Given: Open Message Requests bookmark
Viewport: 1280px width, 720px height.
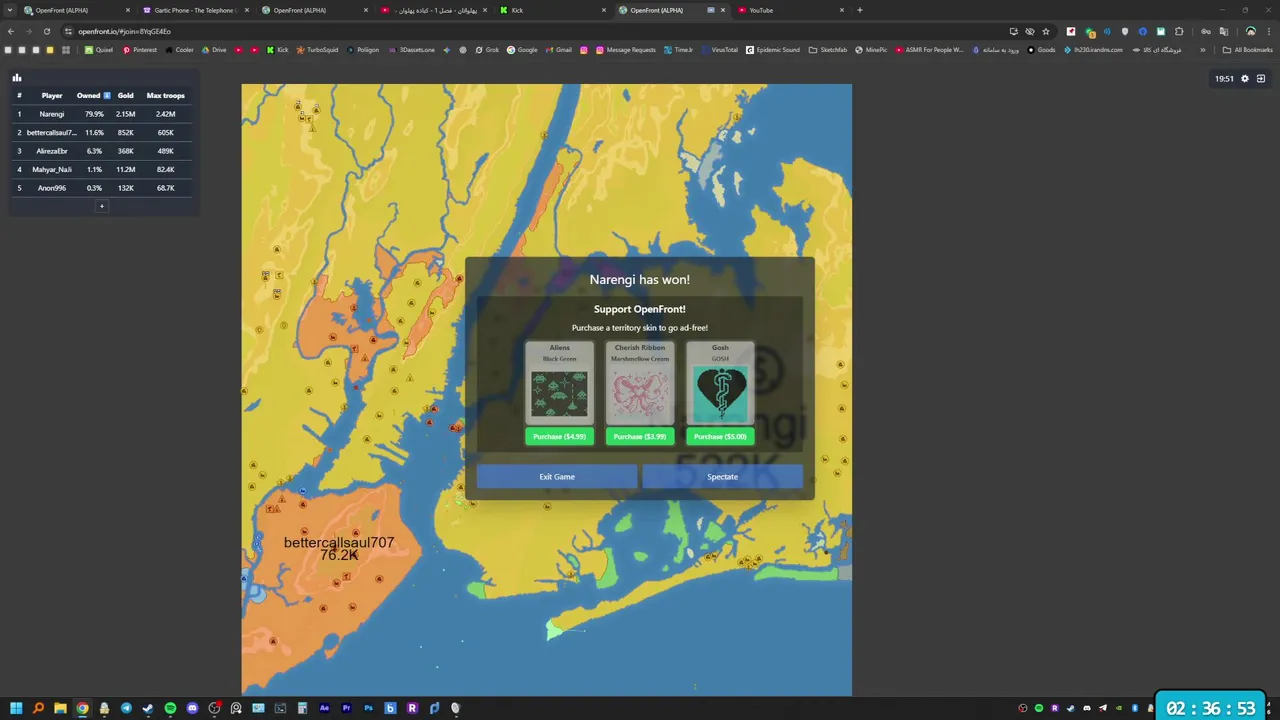Looking at the screenshot, I should (x=625, y=50).
